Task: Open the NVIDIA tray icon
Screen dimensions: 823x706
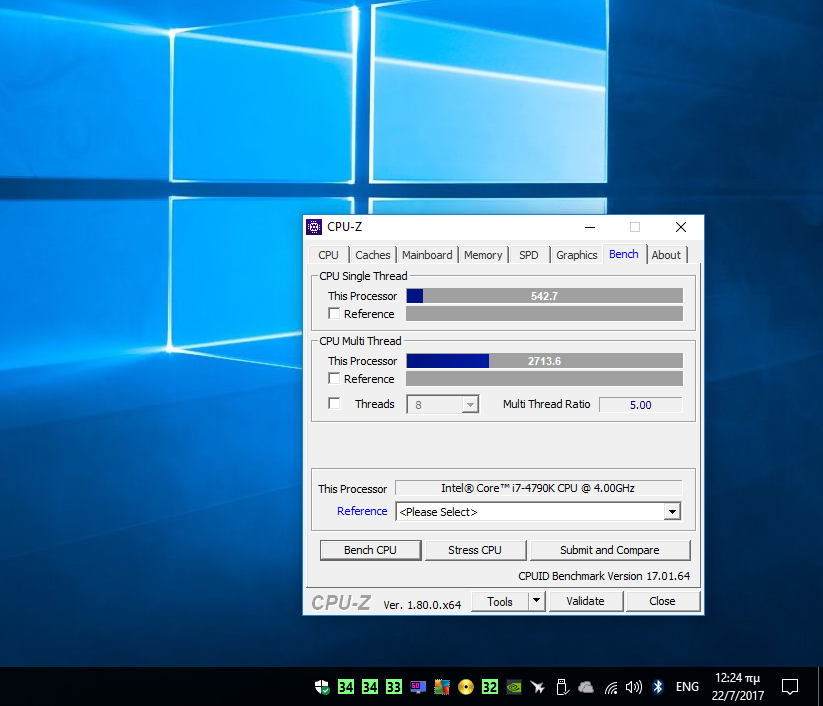Action: click(514, 687)
